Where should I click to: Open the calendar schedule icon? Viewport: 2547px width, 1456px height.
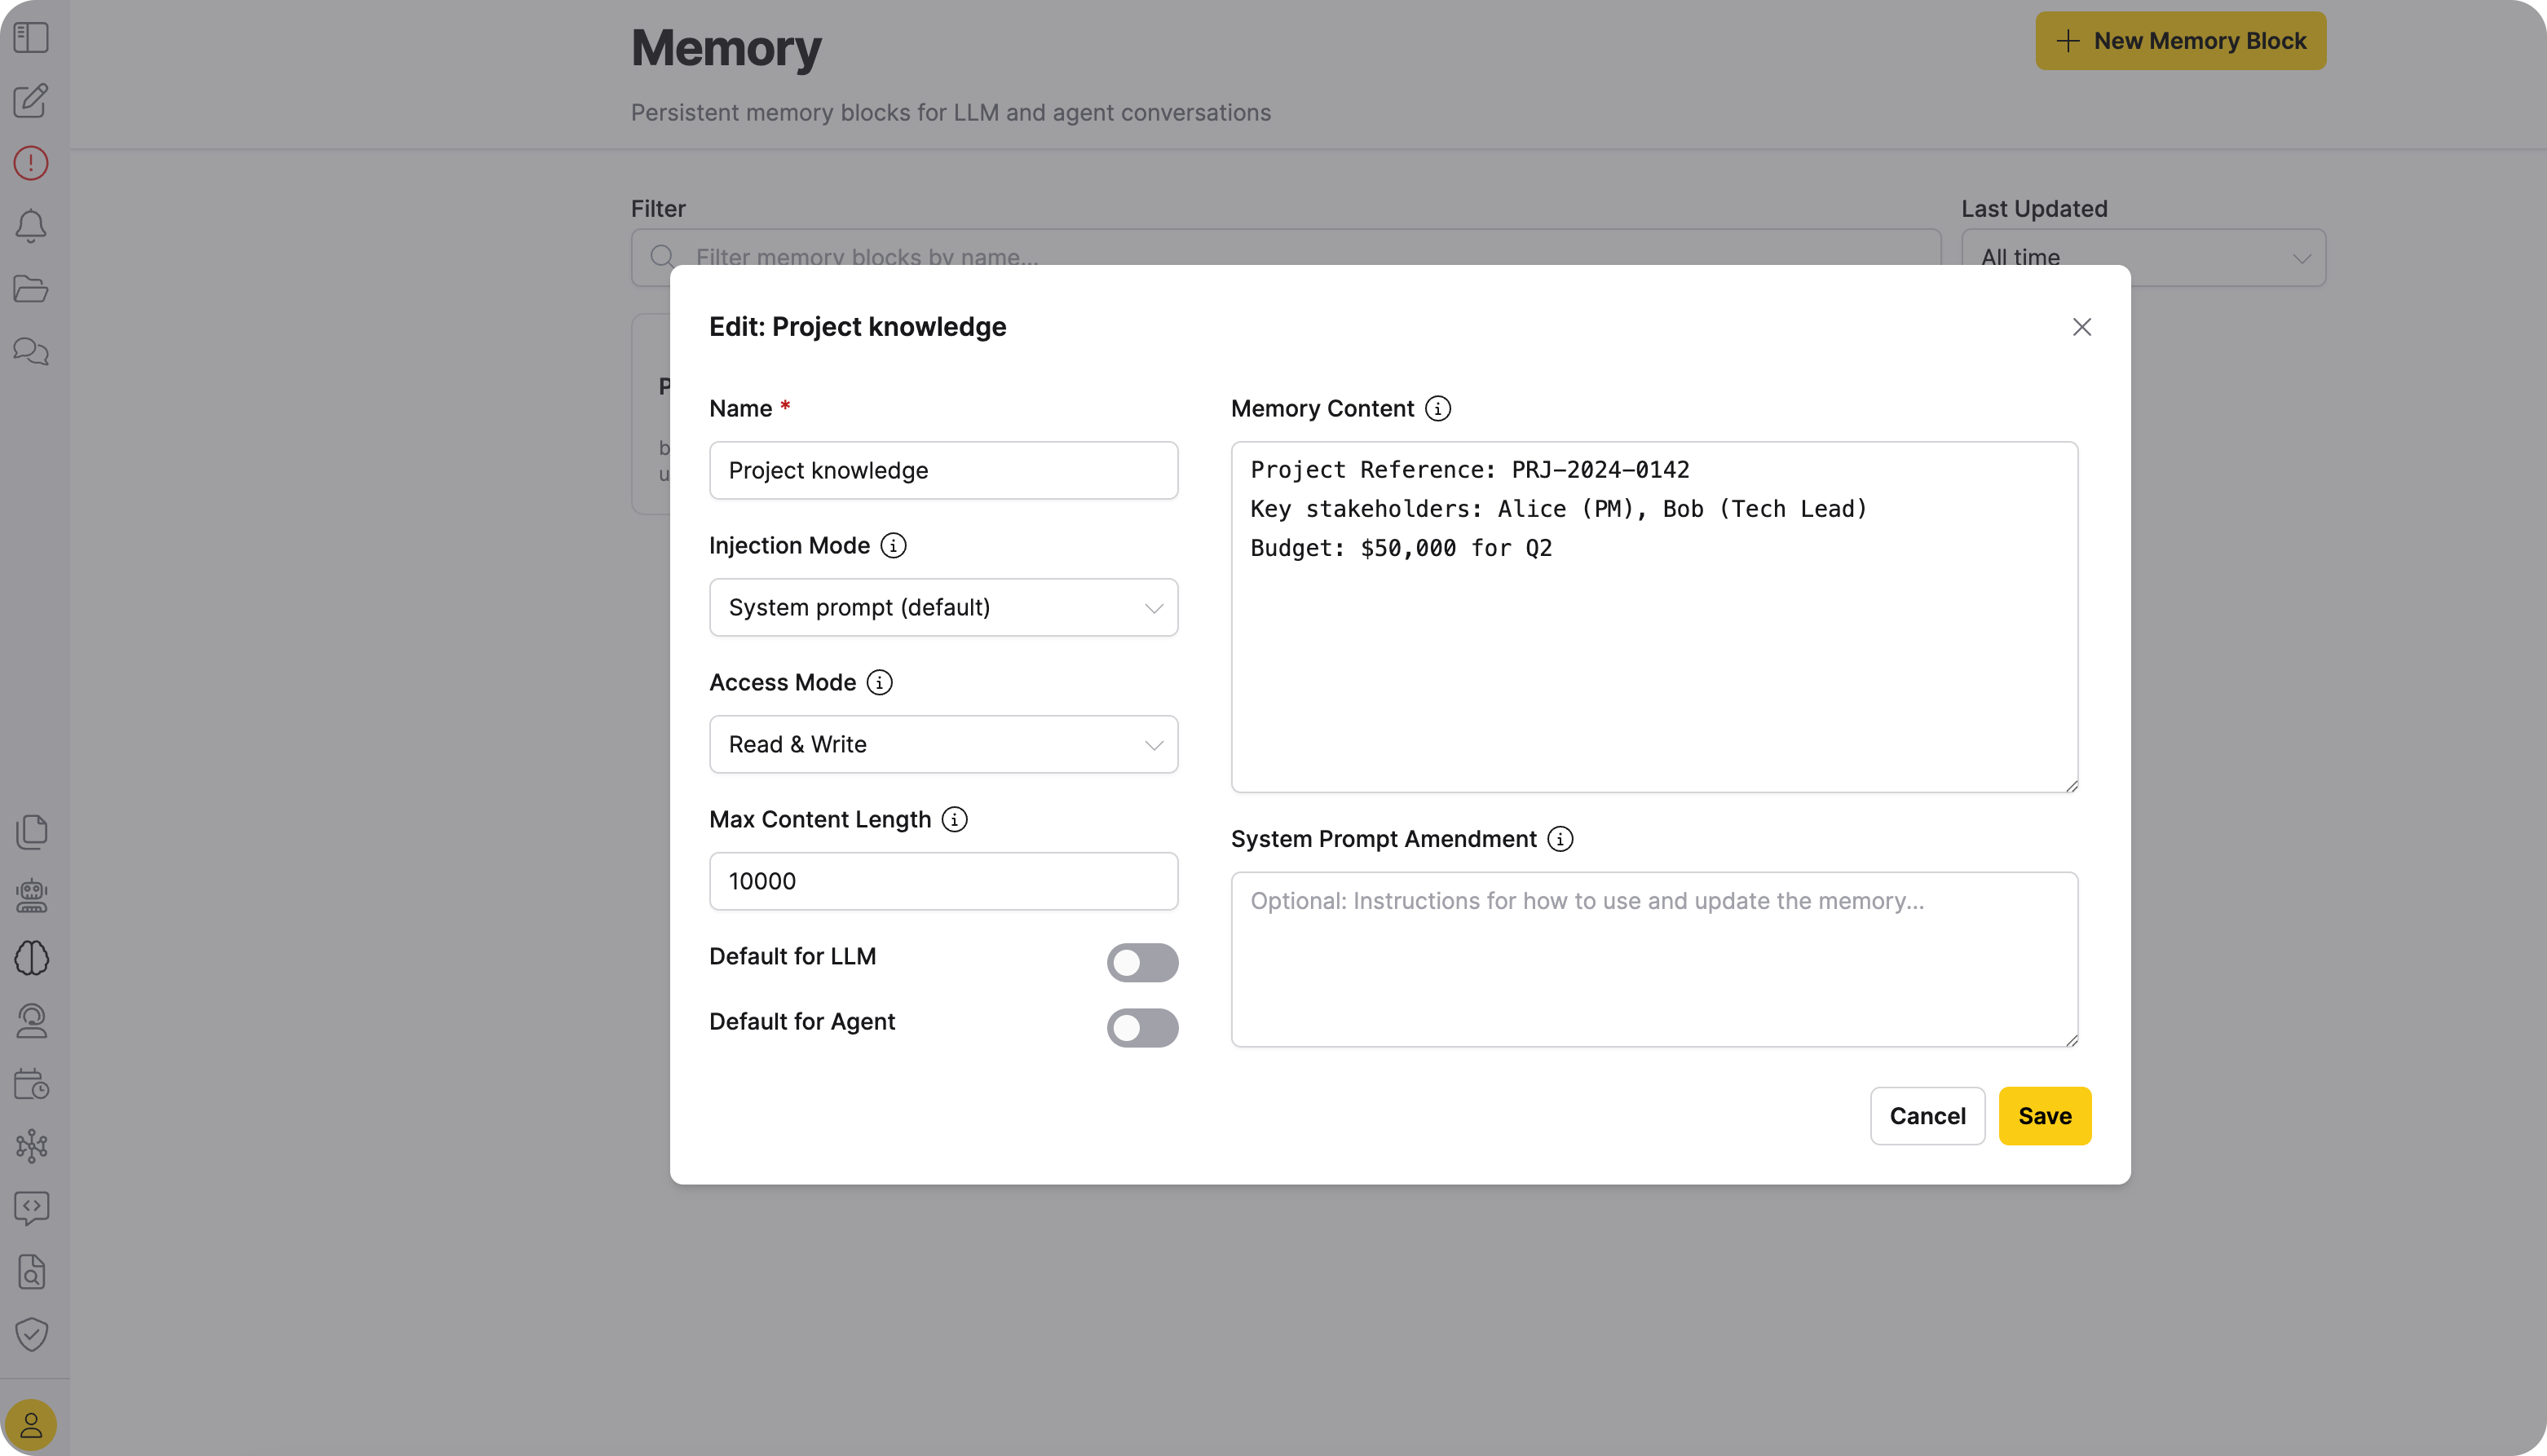(31, 1083)
